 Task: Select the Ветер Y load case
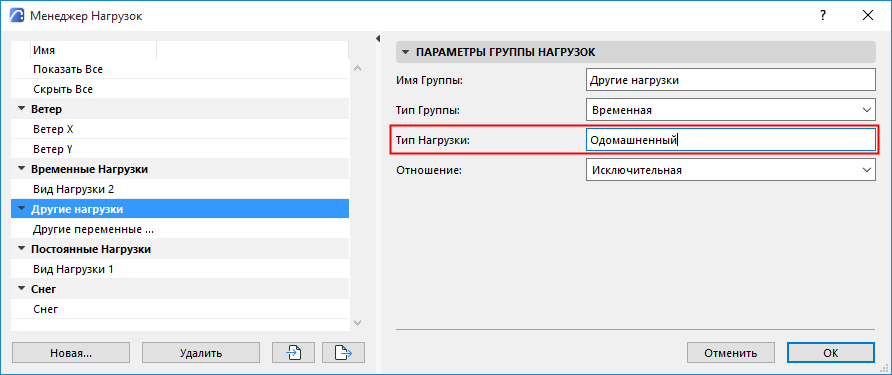pos(180,149)
